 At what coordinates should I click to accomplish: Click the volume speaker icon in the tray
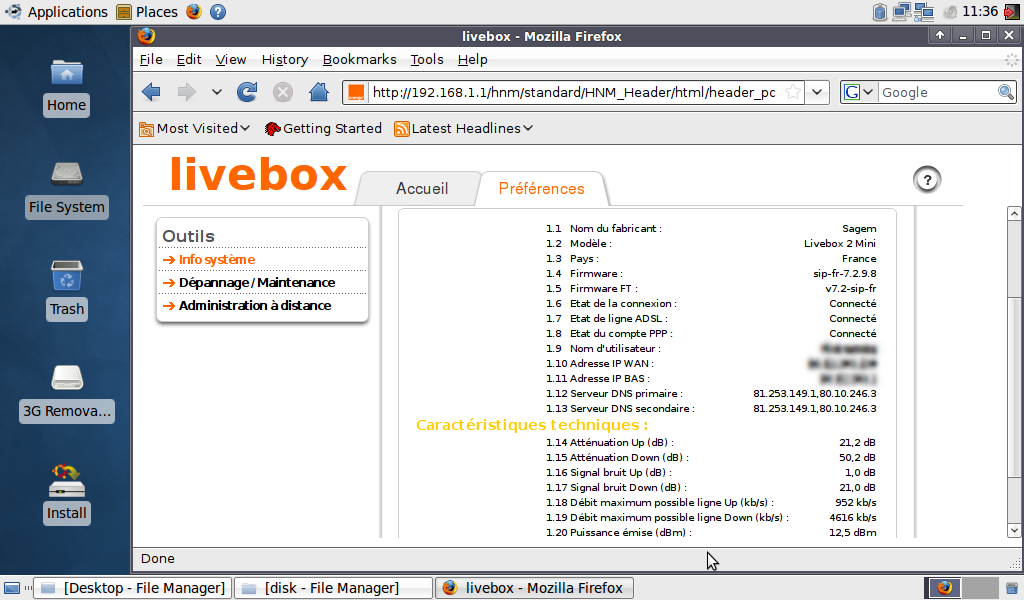point(950,12)
